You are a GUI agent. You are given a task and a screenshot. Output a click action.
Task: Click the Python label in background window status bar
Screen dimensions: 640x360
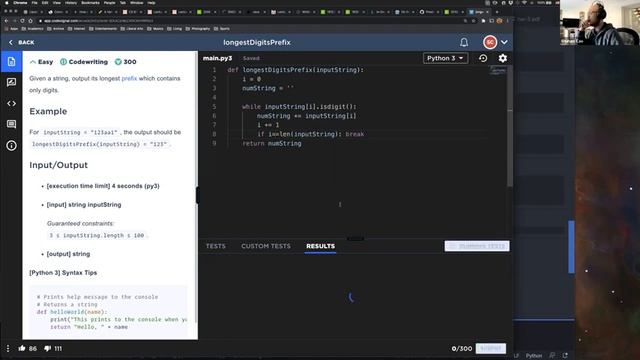[533, 356]
